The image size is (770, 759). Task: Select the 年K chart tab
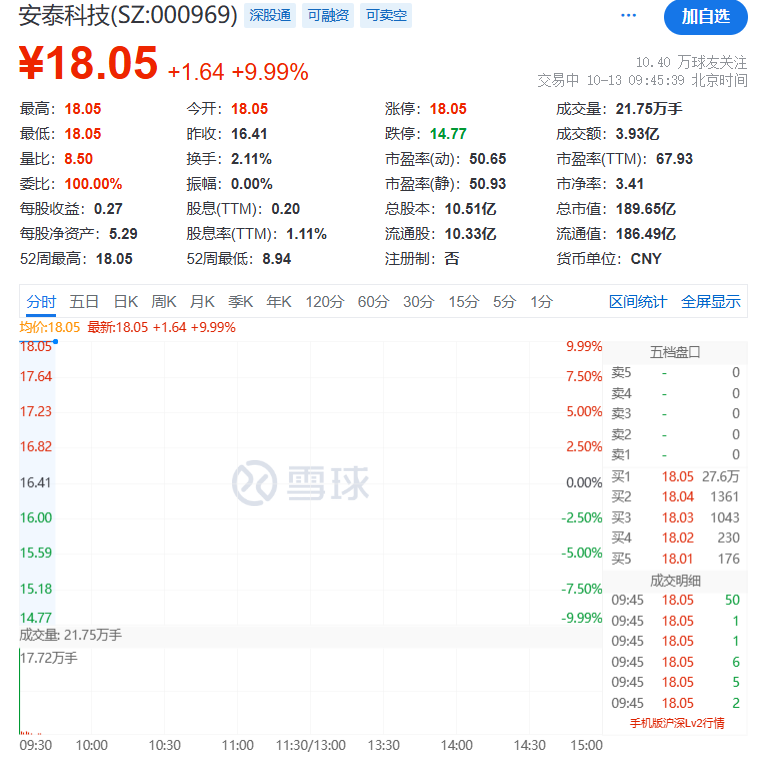(279, 301)
